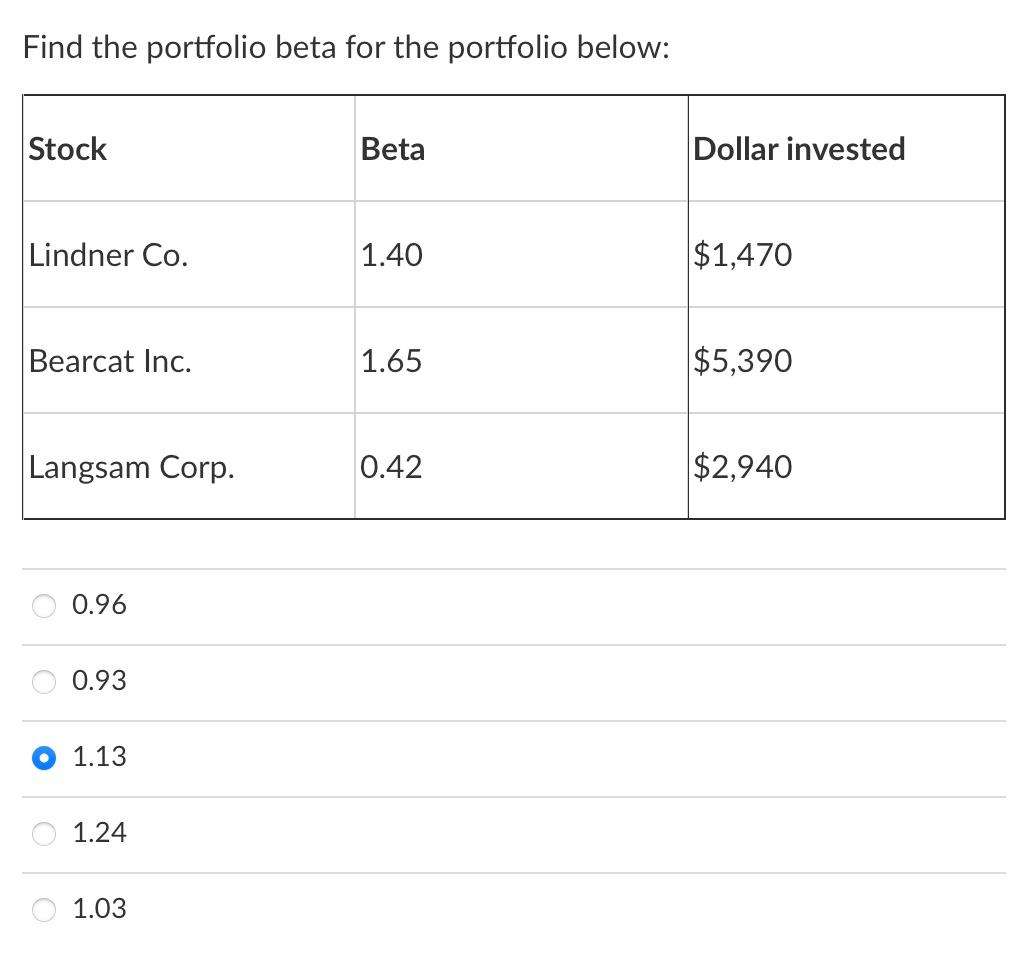Click the Dollar invested column header

point(799,148)
